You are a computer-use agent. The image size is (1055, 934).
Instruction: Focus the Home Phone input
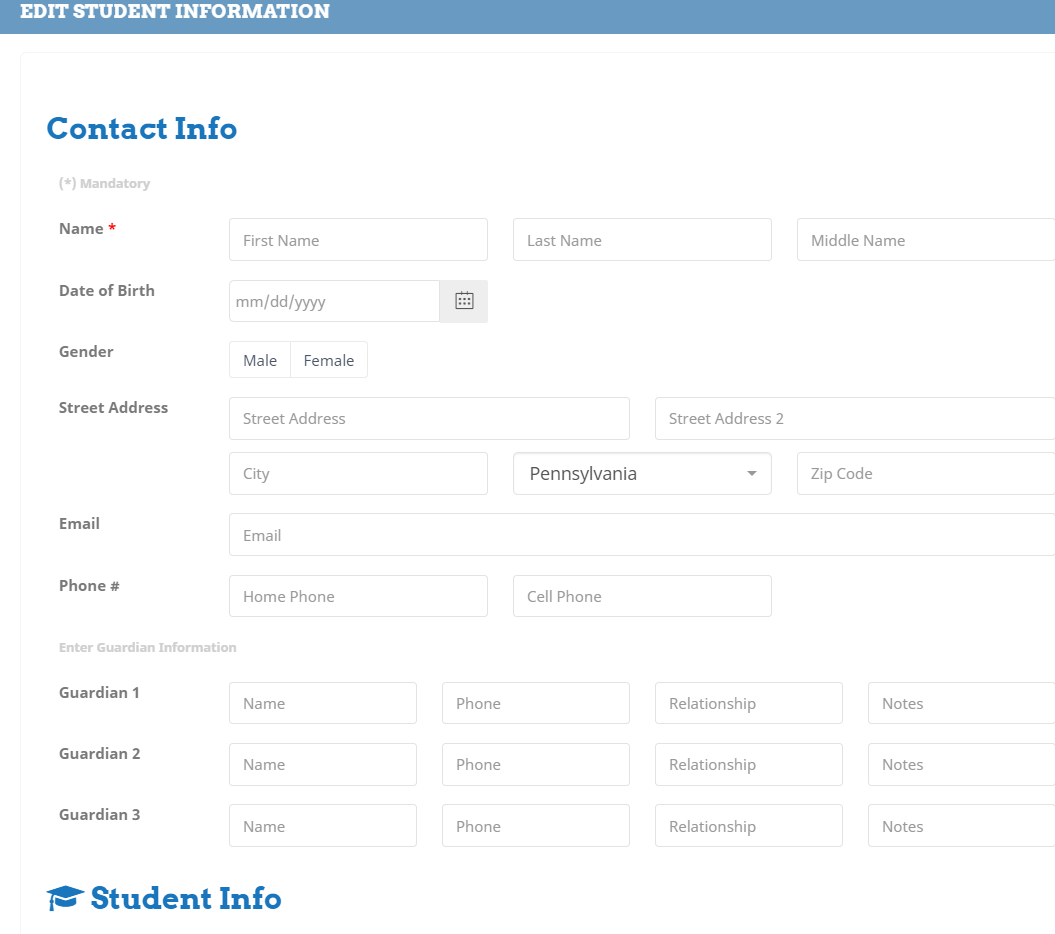point(358,596)
